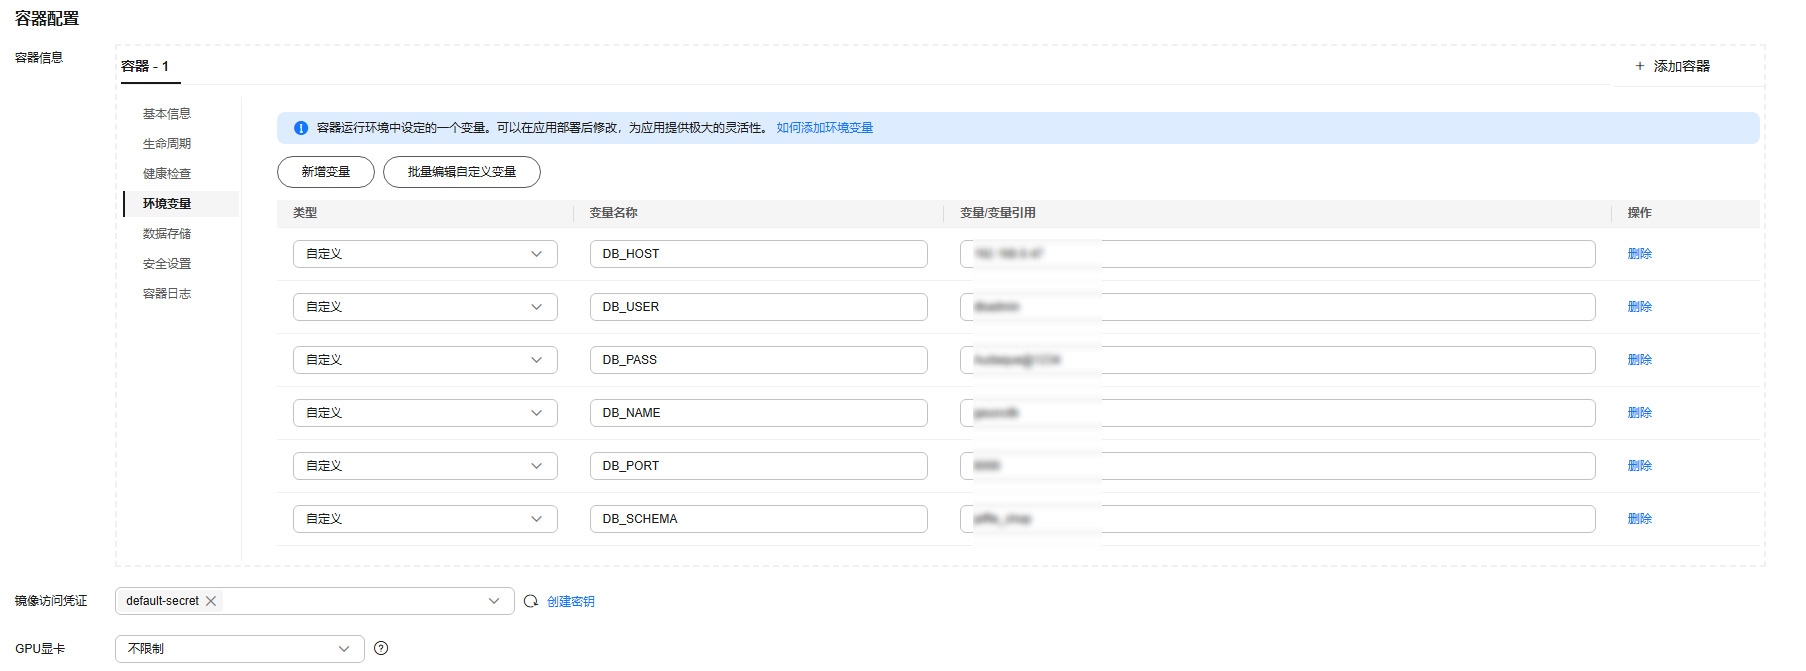Viewport: 1806px width, 671px height.
Task: Delete the DB_SCHEMA variable row
Action: coord(1640,519)
